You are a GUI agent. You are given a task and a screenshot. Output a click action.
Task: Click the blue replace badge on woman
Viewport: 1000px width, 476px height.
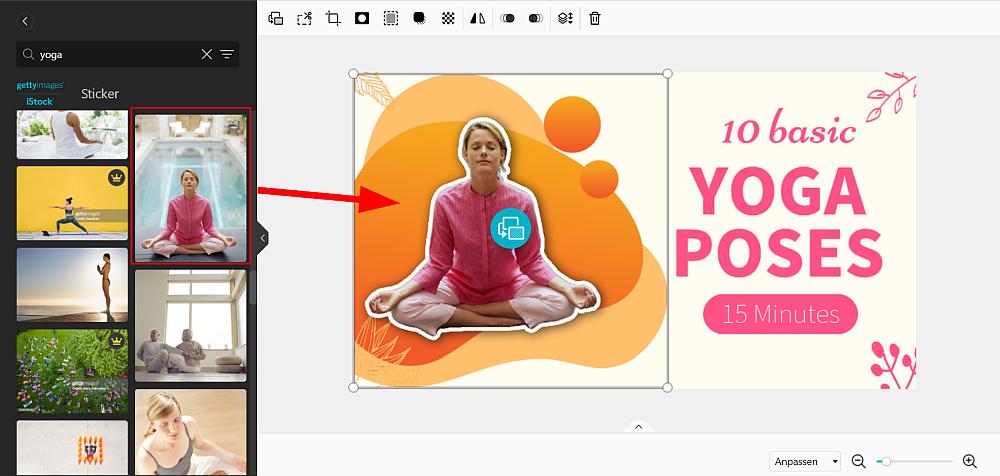point(510,228)
